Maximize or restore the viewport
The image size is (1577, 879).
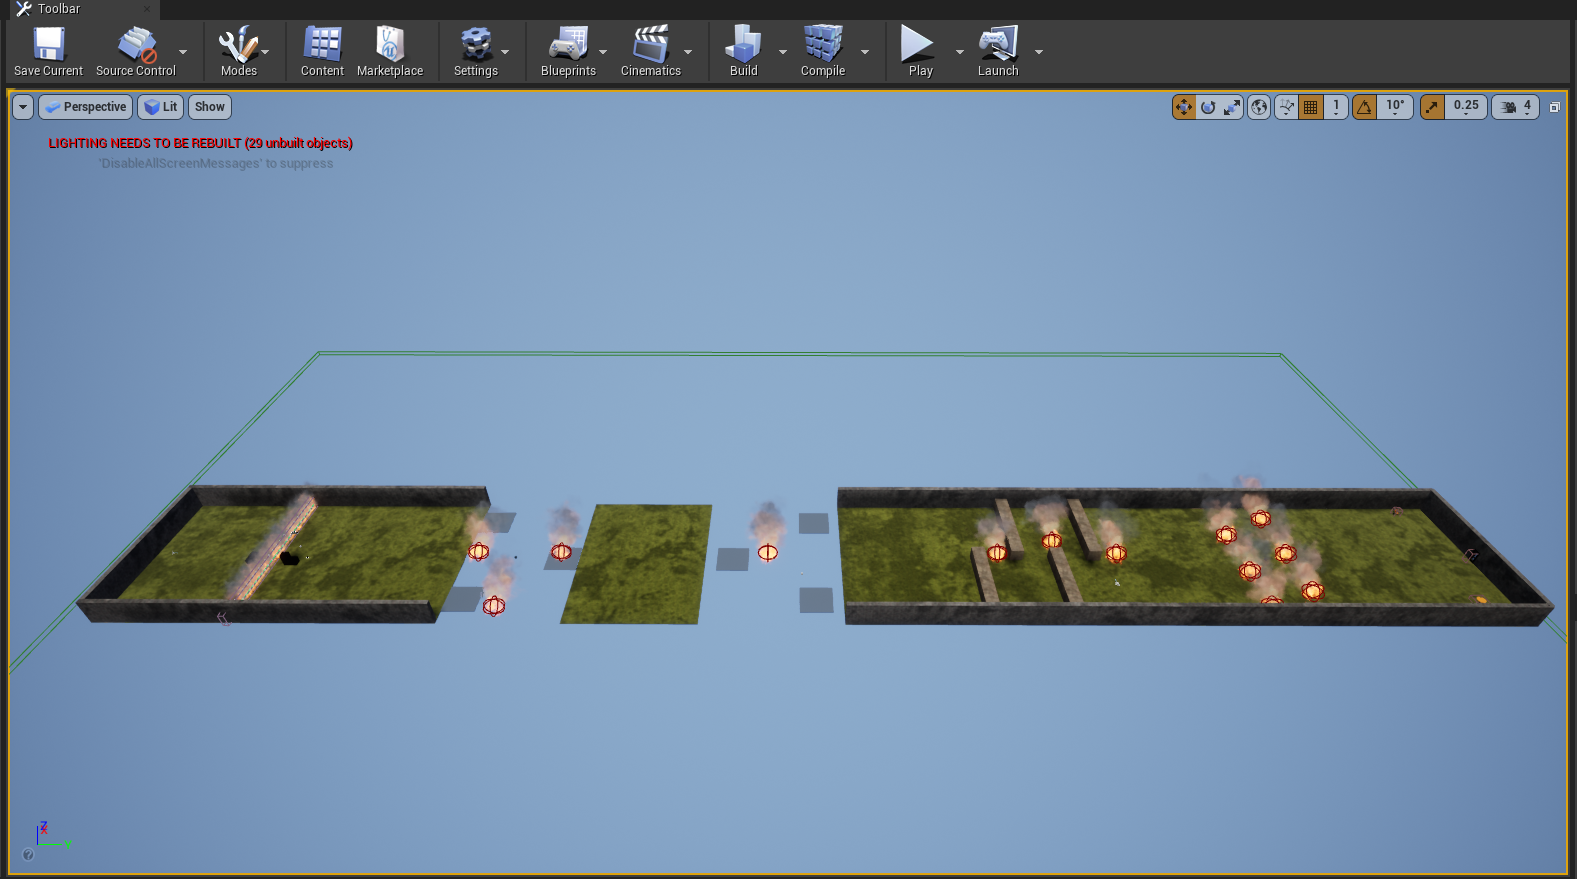[1555, 107]
